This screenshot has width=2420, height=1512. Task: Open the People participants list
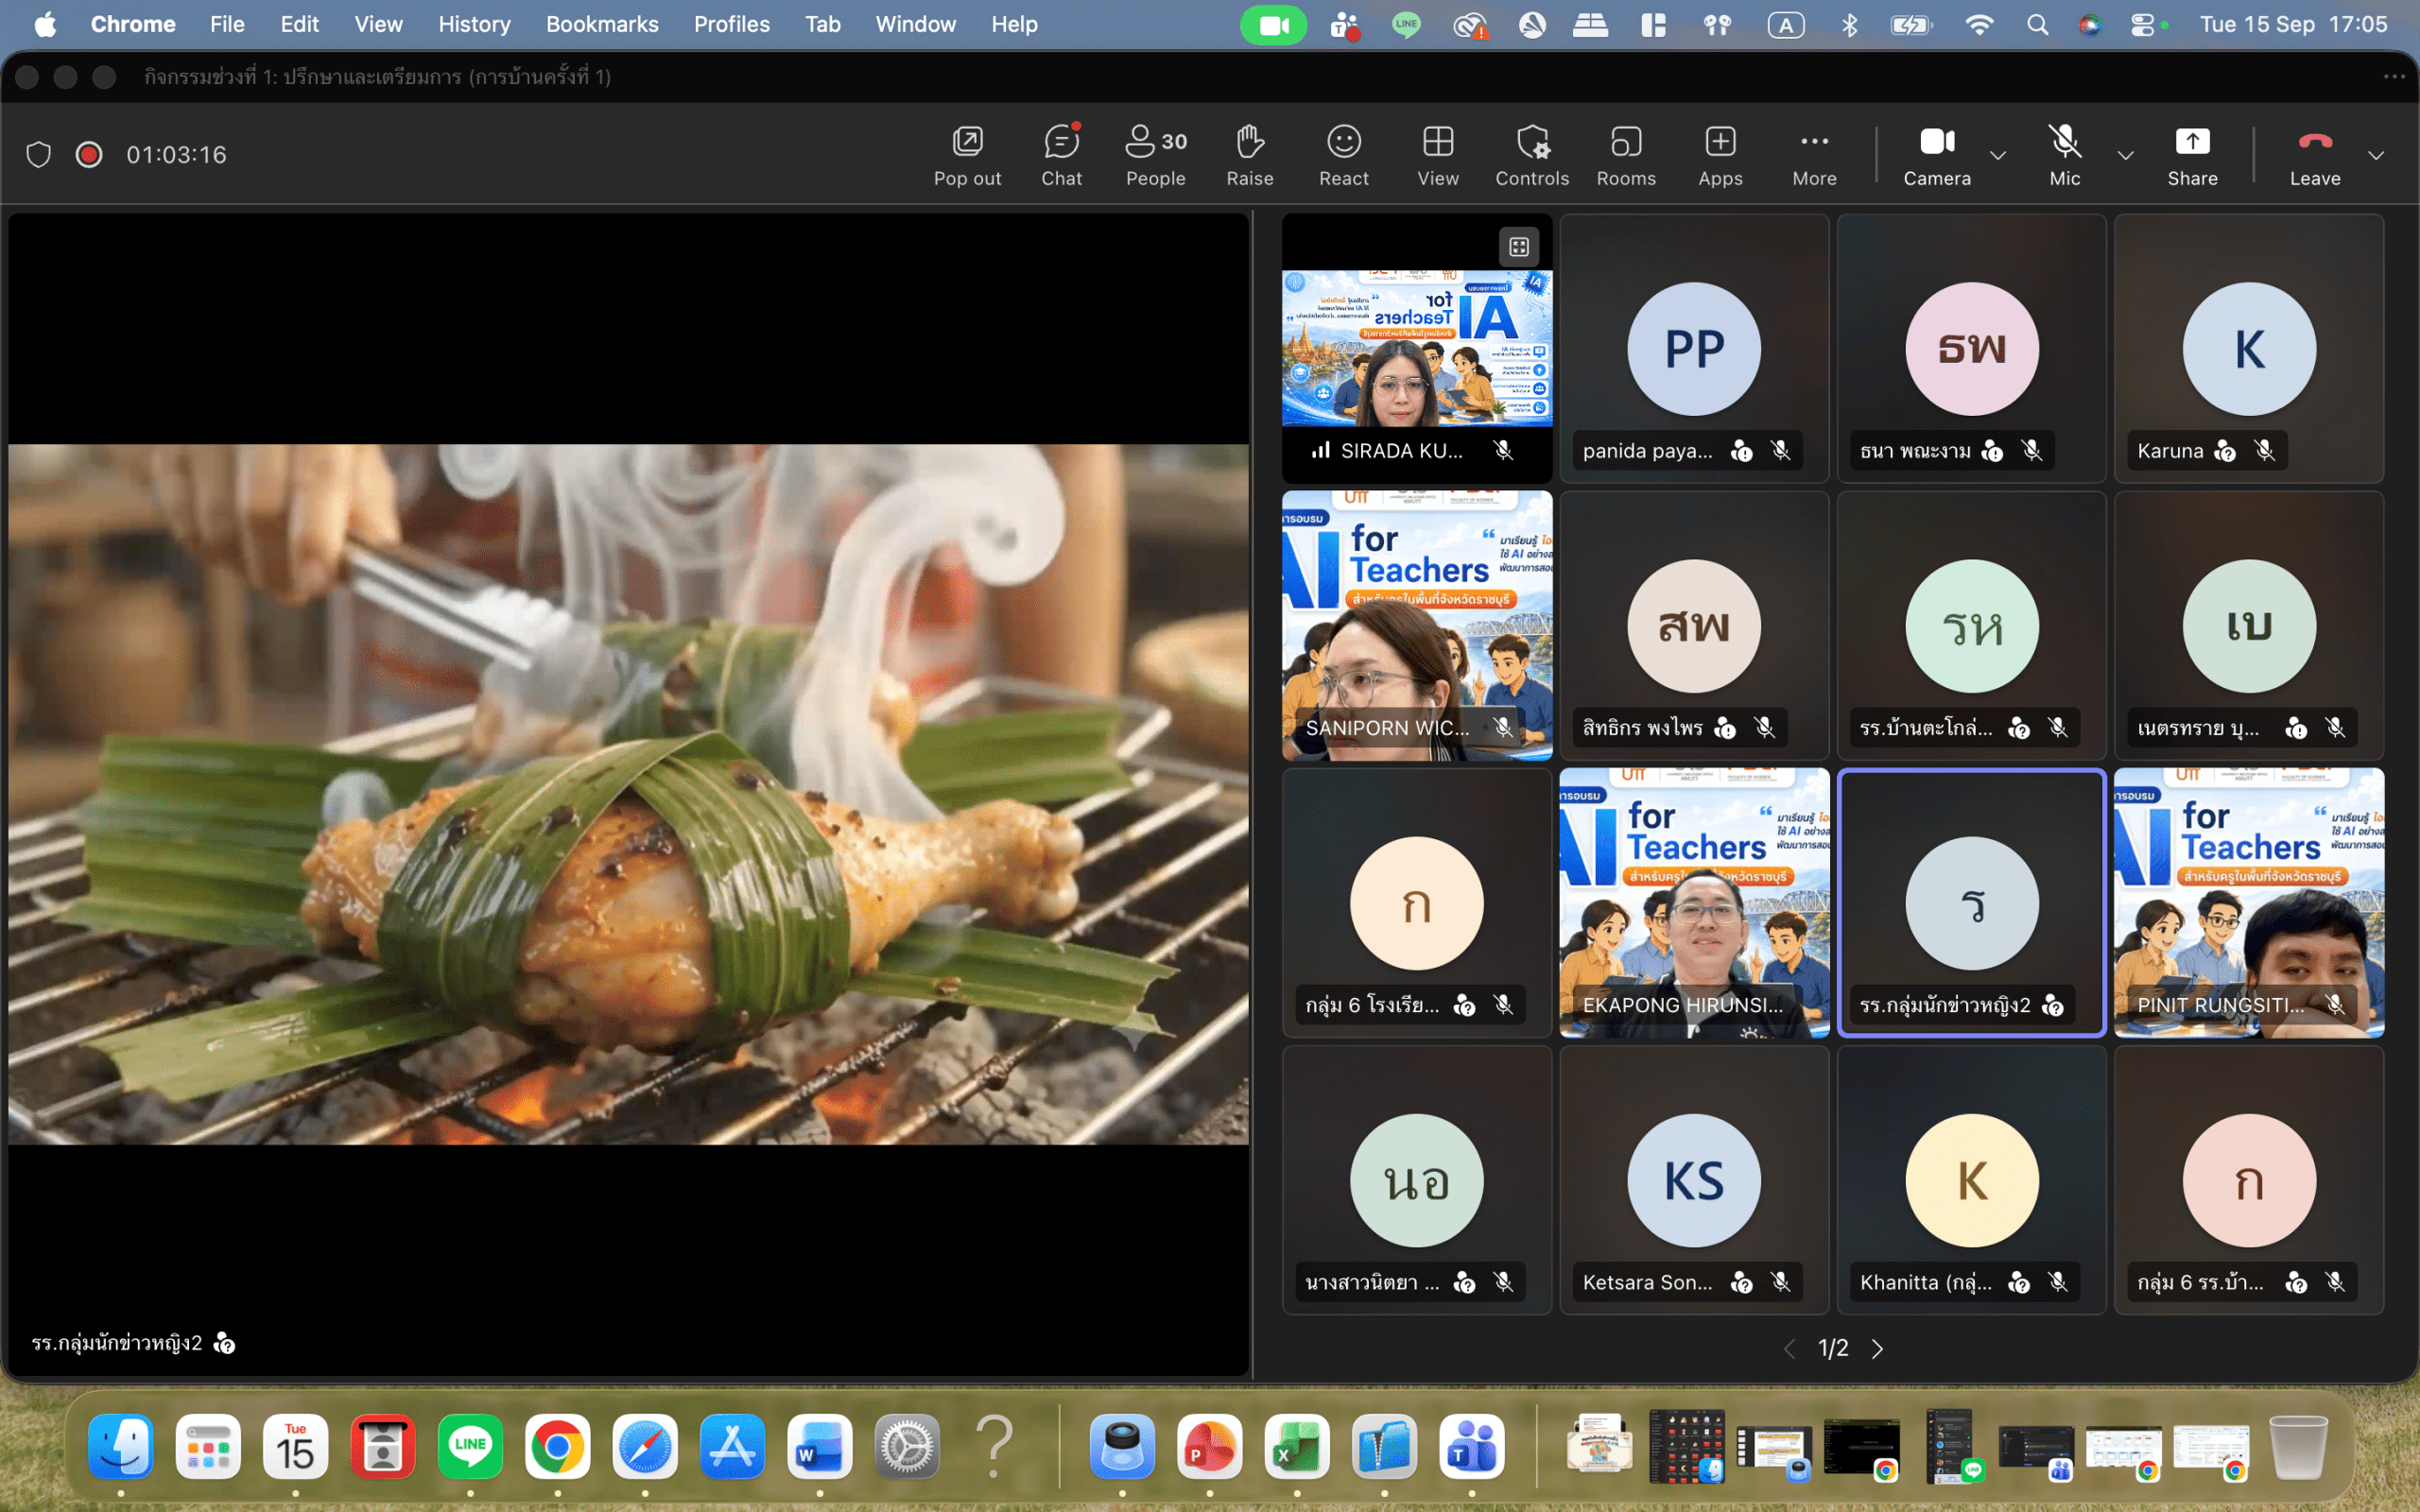tap(1155, 155)
